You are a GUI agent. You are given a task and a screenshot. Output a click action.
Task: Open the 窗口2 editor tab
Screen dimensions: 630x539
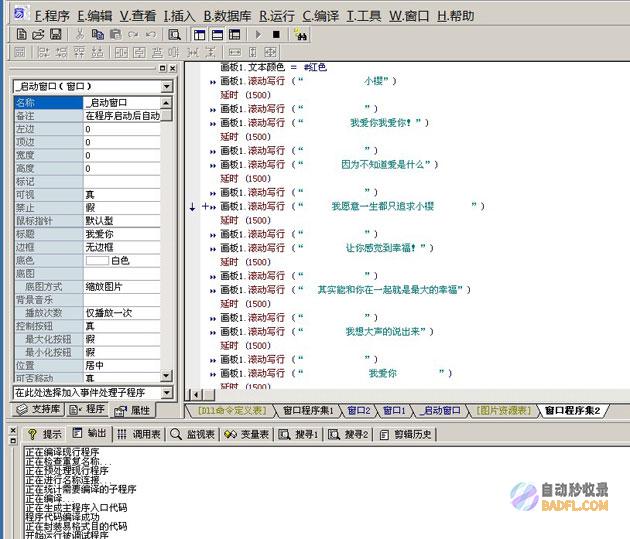pyautogui.click(x=358, y=410)
